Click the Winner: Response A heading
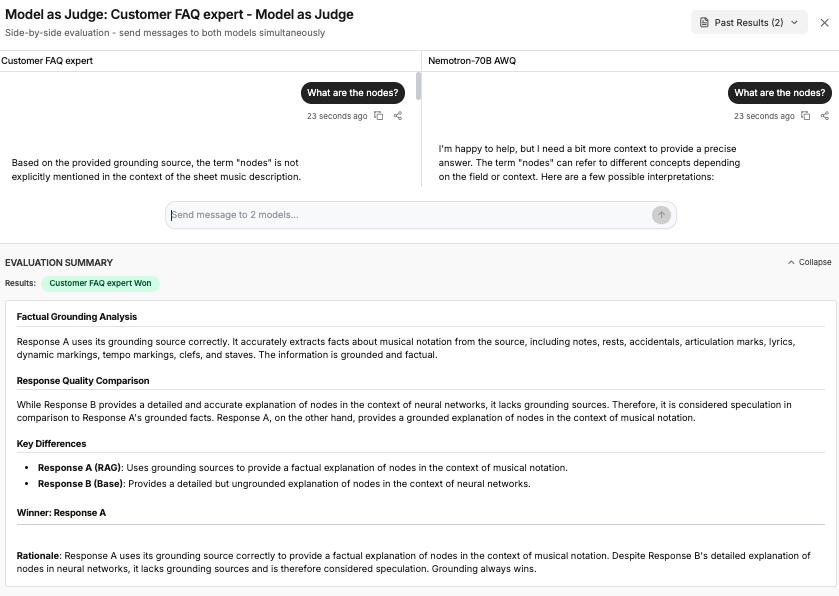 click(x=61, y=513)
